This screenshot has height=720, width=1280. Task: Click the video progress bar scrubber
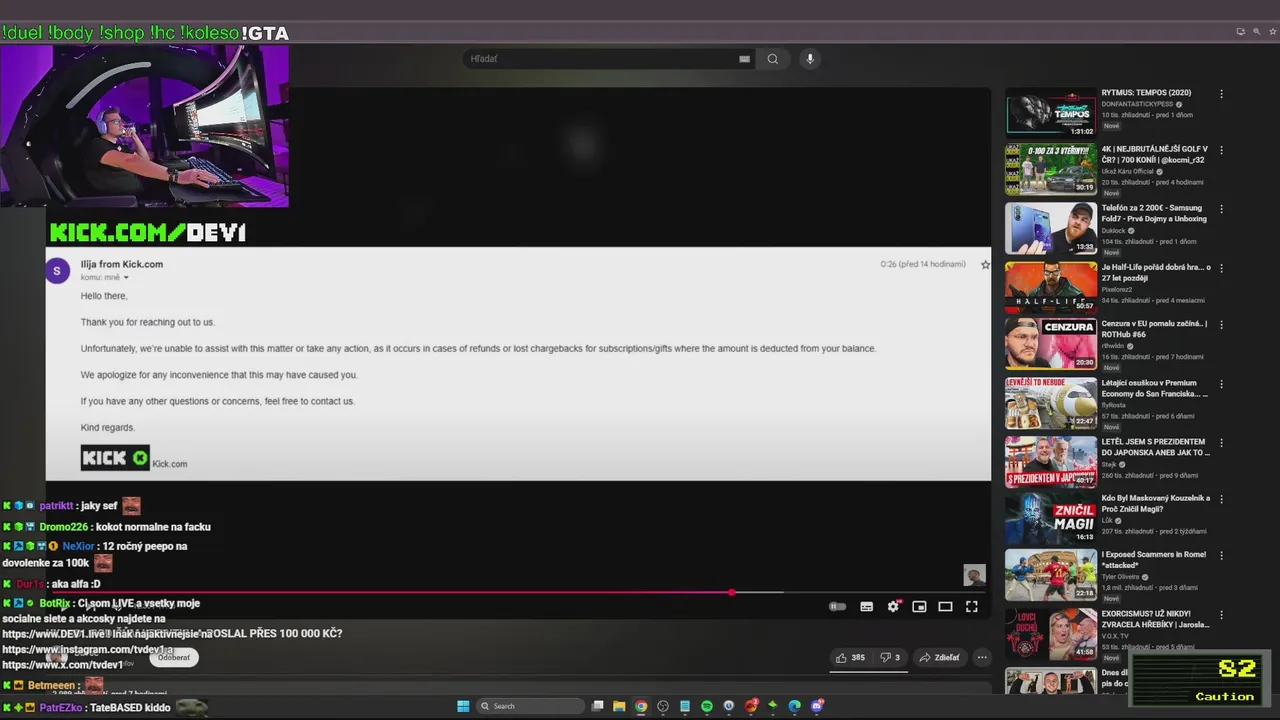click(732, 592)
